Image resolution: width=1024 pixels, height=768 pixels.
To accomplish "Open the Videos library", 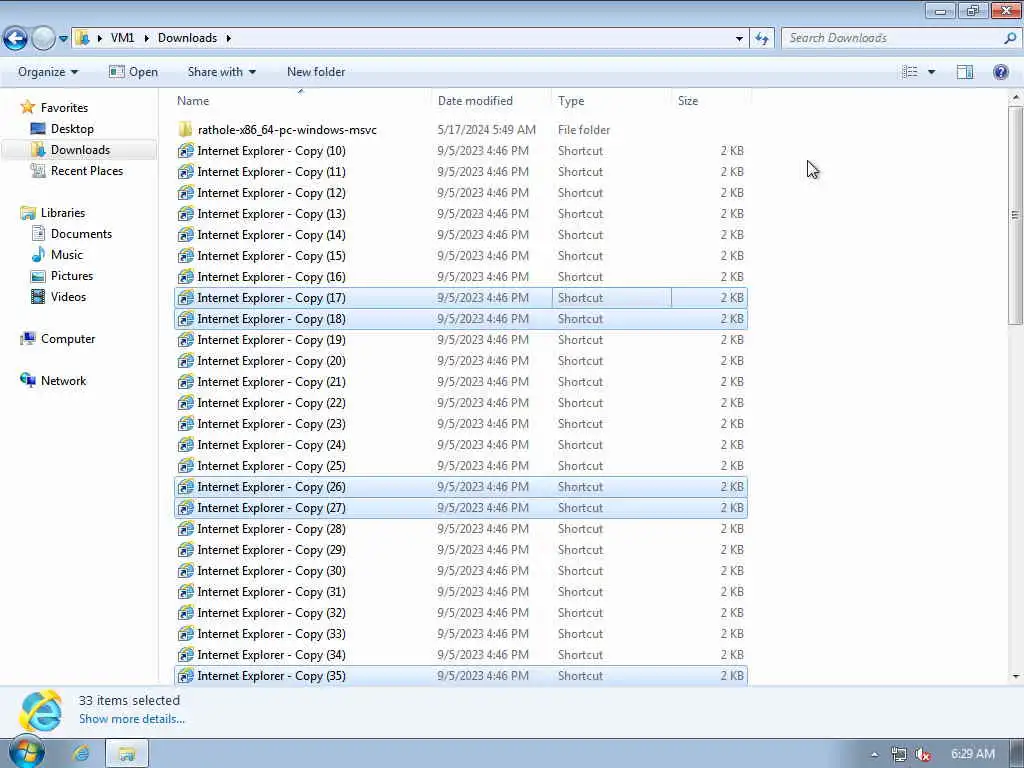I will (x=68, y=296).
